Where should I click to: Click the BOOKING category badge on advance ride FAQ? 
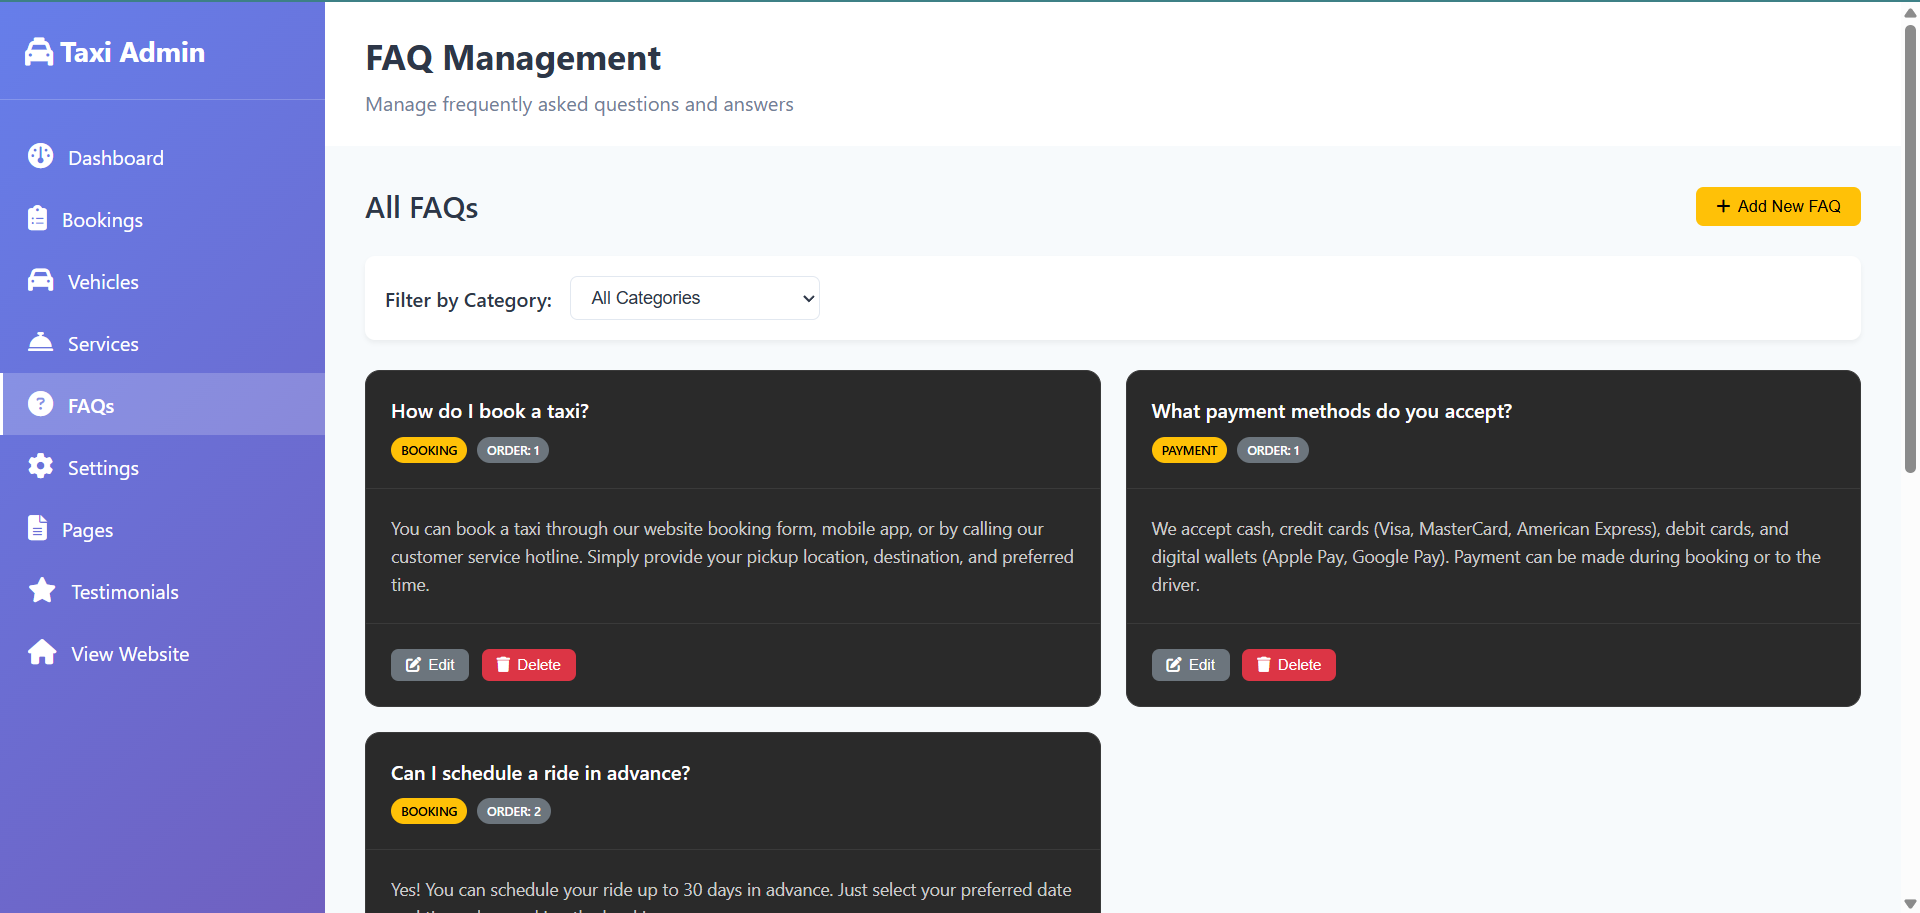point(428,811)
